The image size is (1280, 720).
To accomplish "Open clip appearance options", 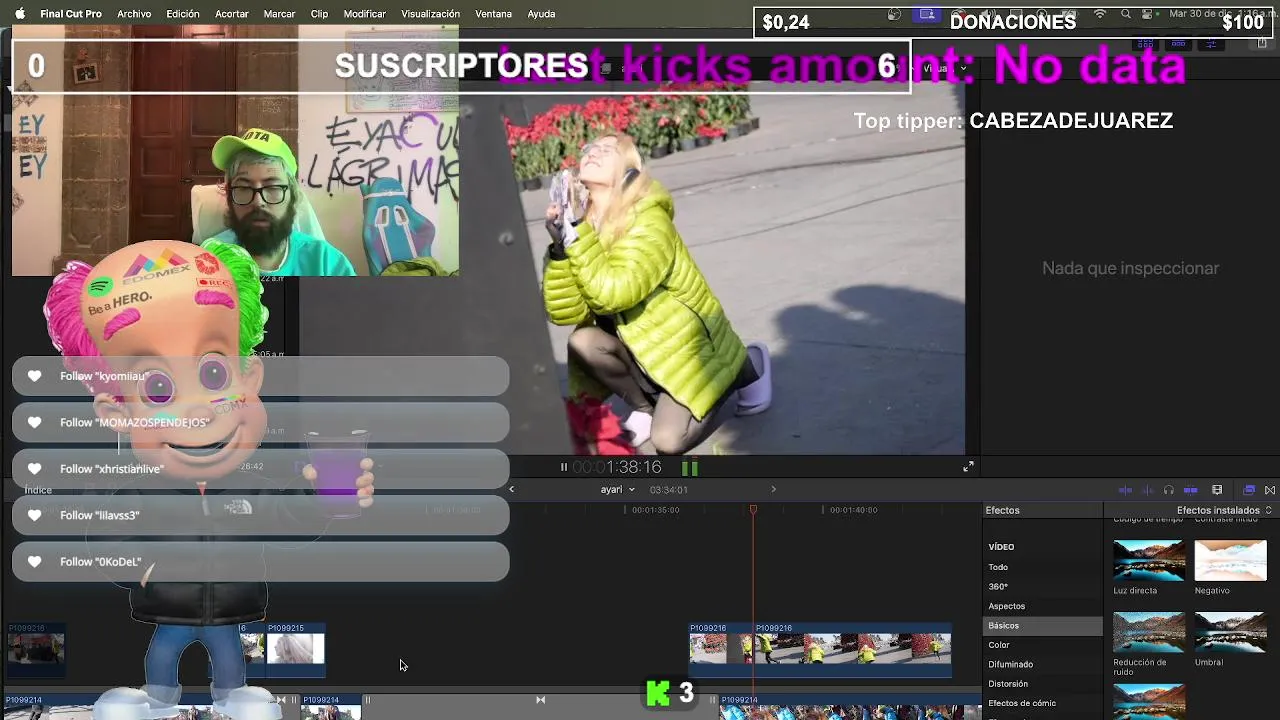I will (1217, 490).
